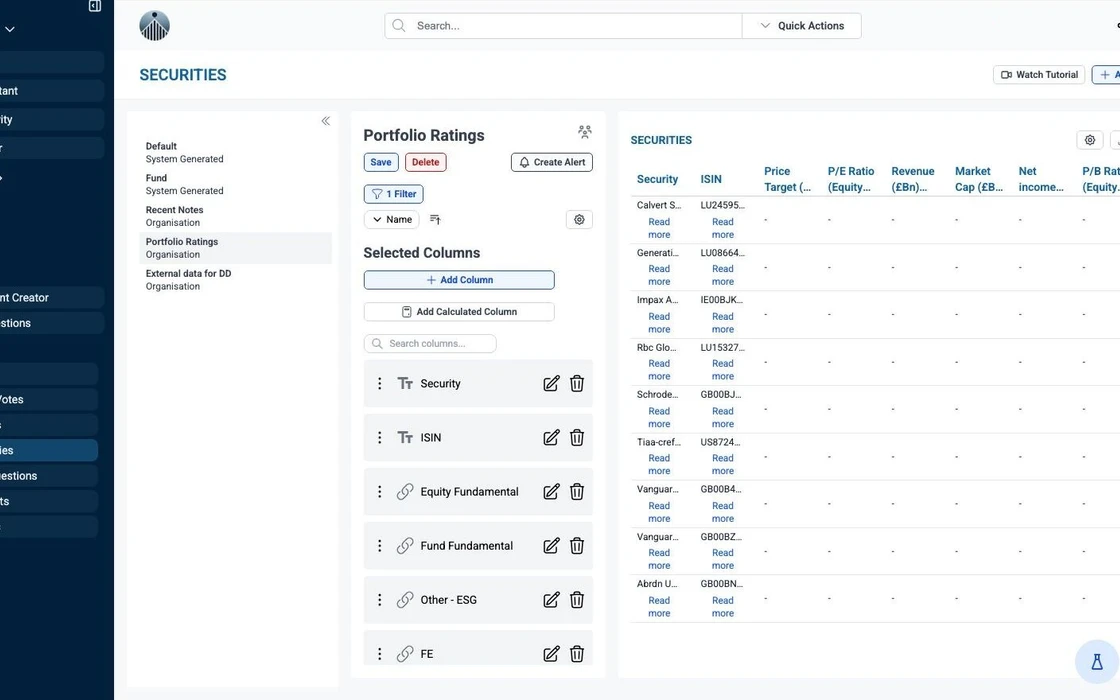Click the "GB00BZ..." ISIN cell
Image resolution: width=1120 pixels, height=700 pixels.
coord(721,537)
